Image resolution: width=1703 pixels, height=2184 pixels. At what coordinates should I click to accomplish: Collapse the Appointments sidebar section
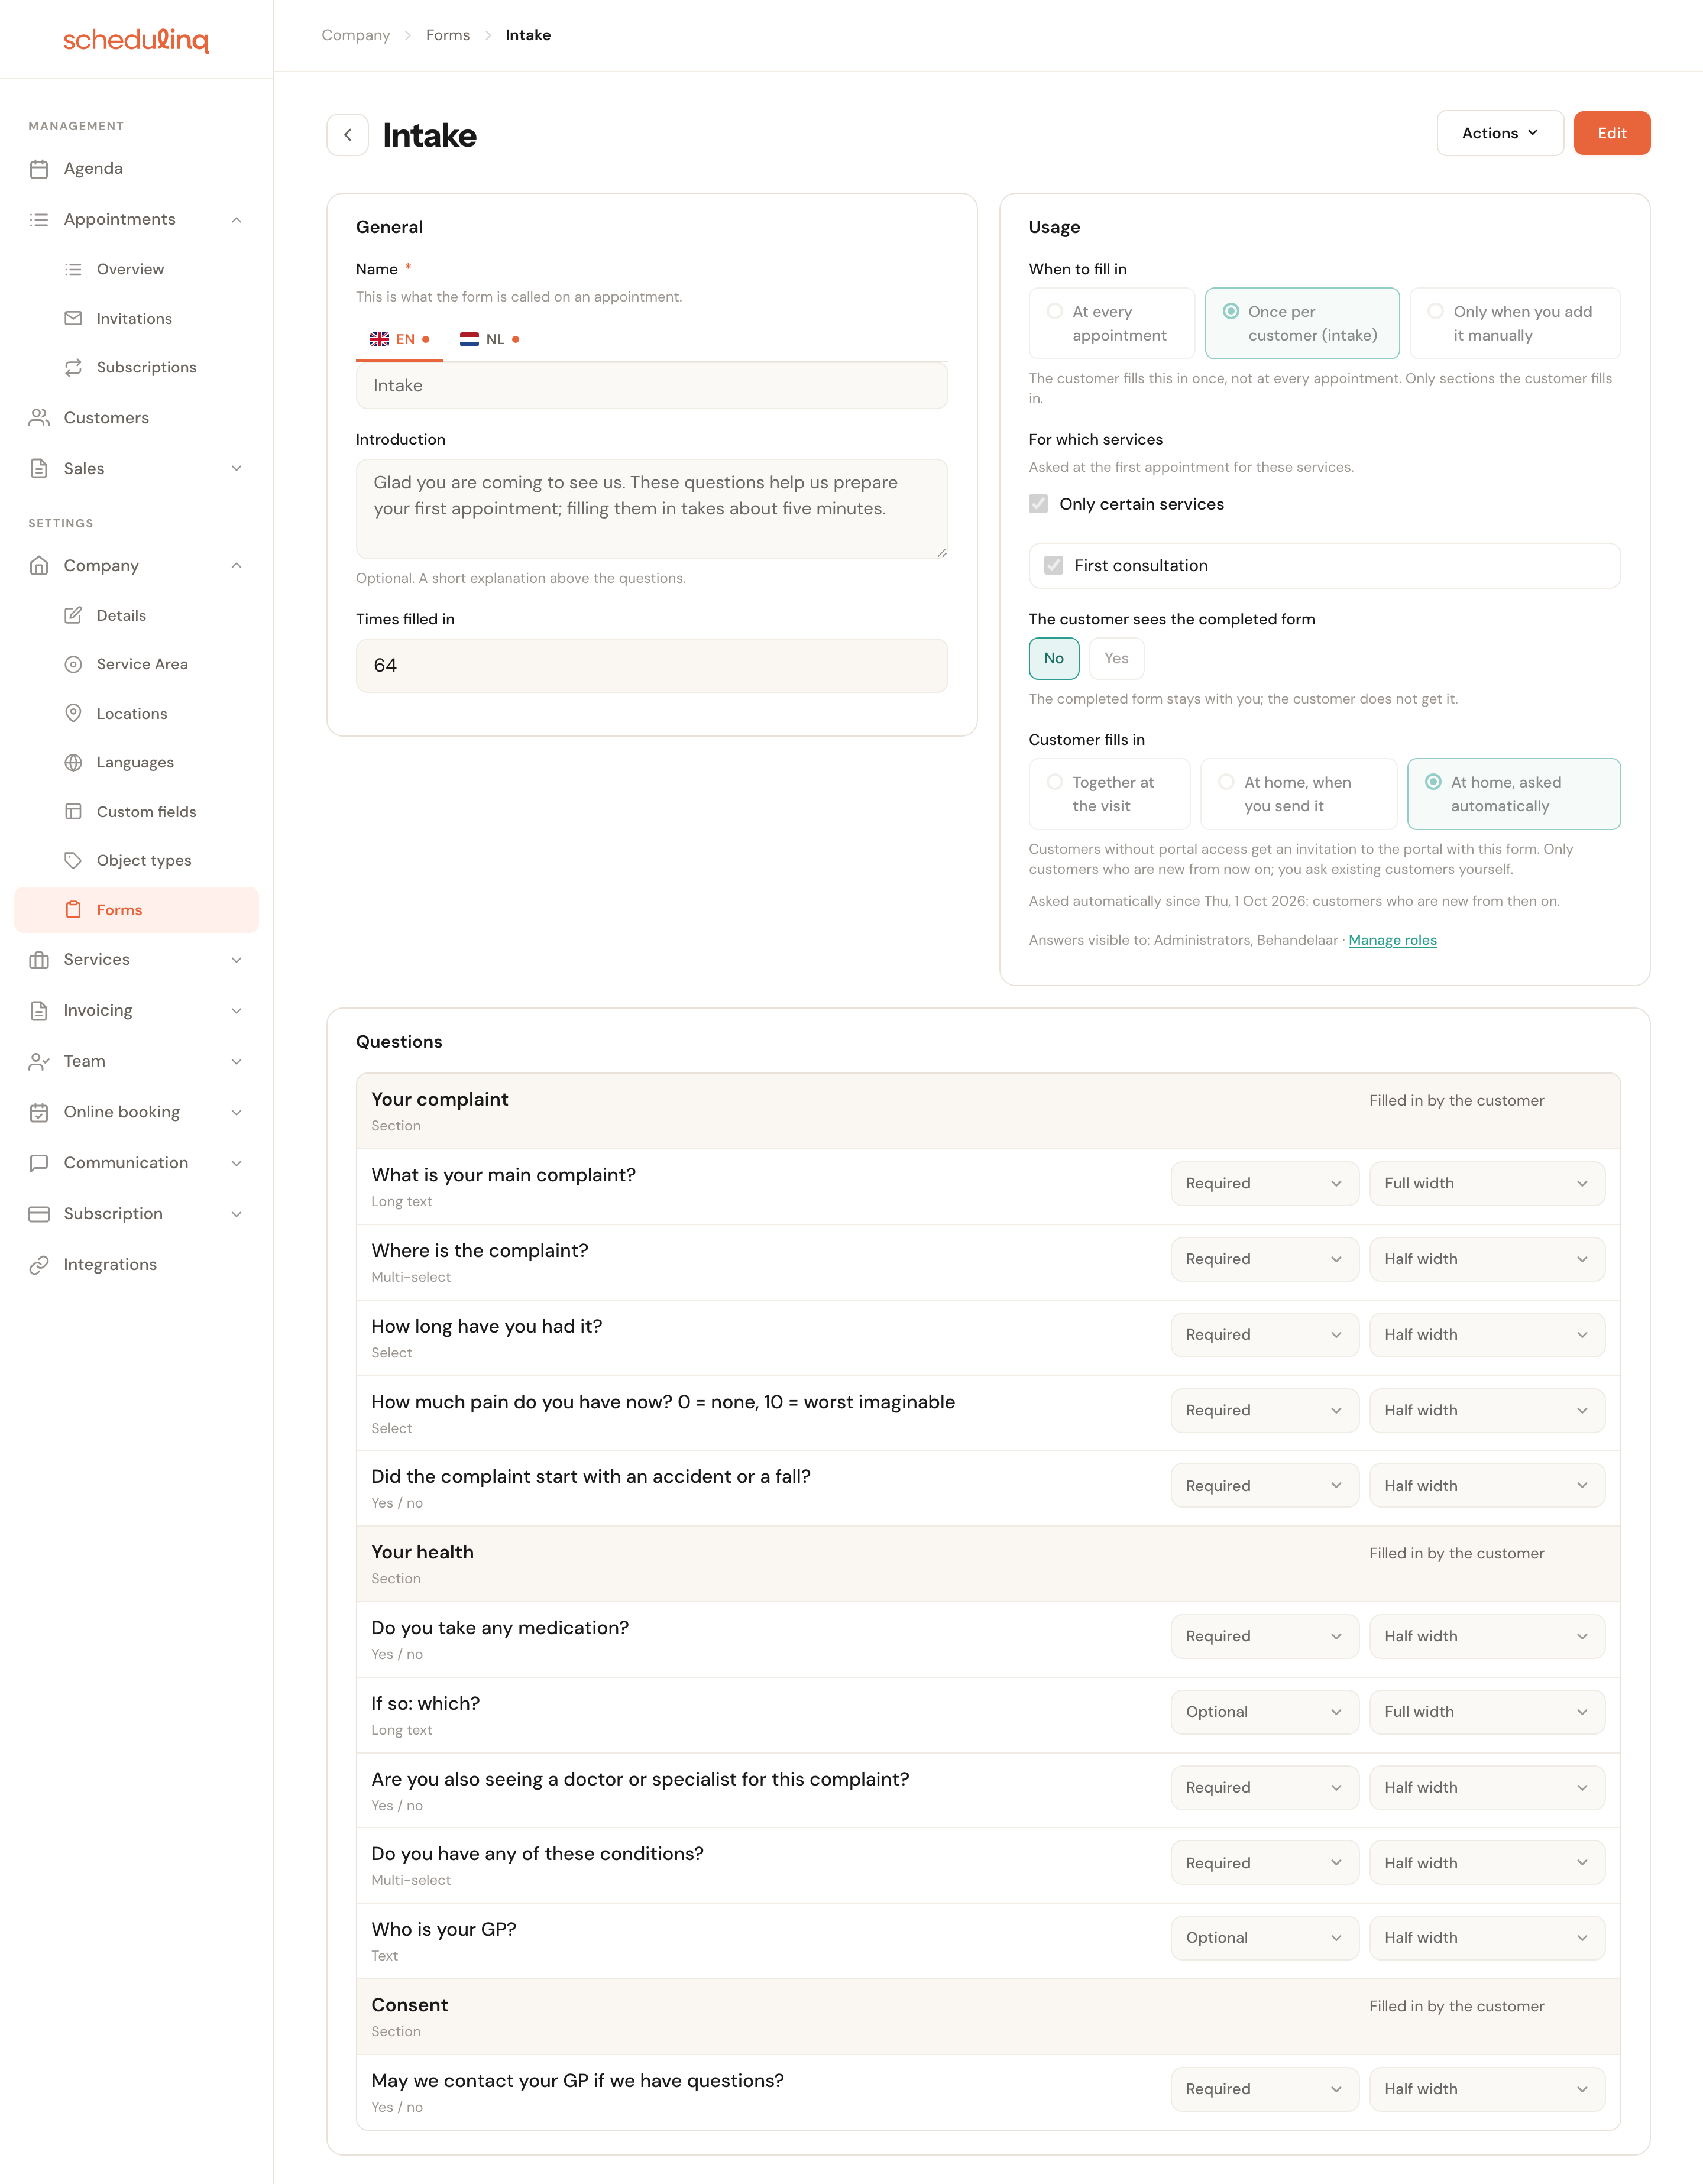pos(237,220)
